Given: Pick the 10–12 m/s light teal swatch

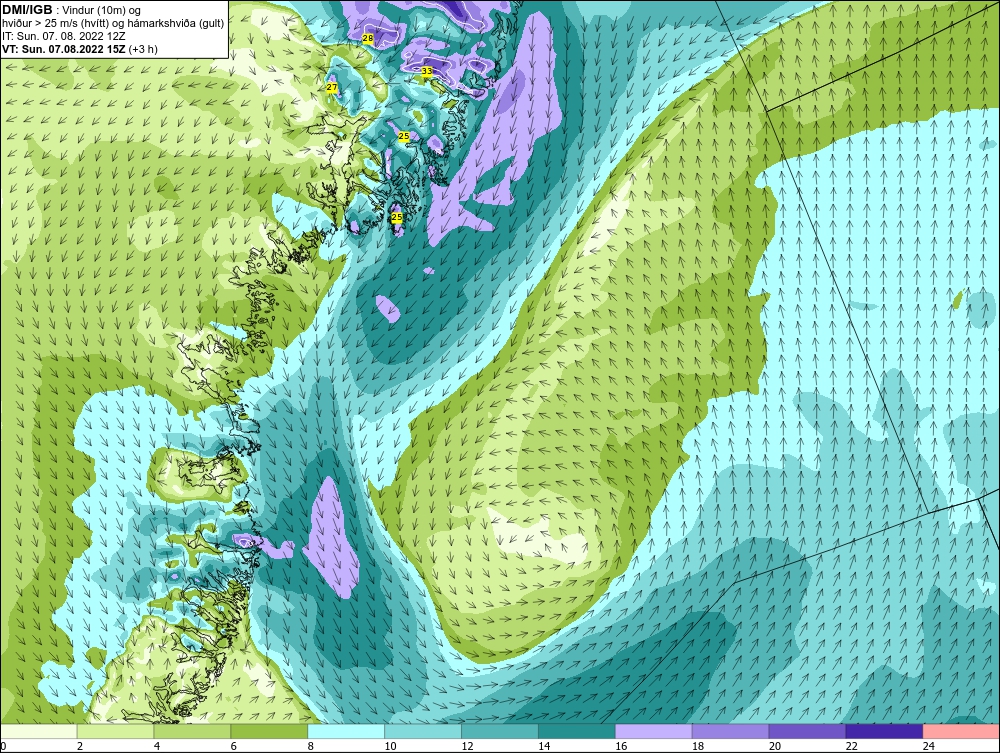Looking at the screenshot, I should coord(423,731).
